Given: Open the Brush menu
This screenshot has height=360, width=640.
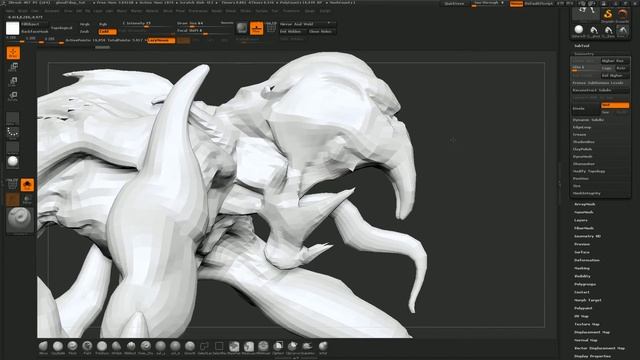Looking at the screenshot, I should (x=22, y=11).
